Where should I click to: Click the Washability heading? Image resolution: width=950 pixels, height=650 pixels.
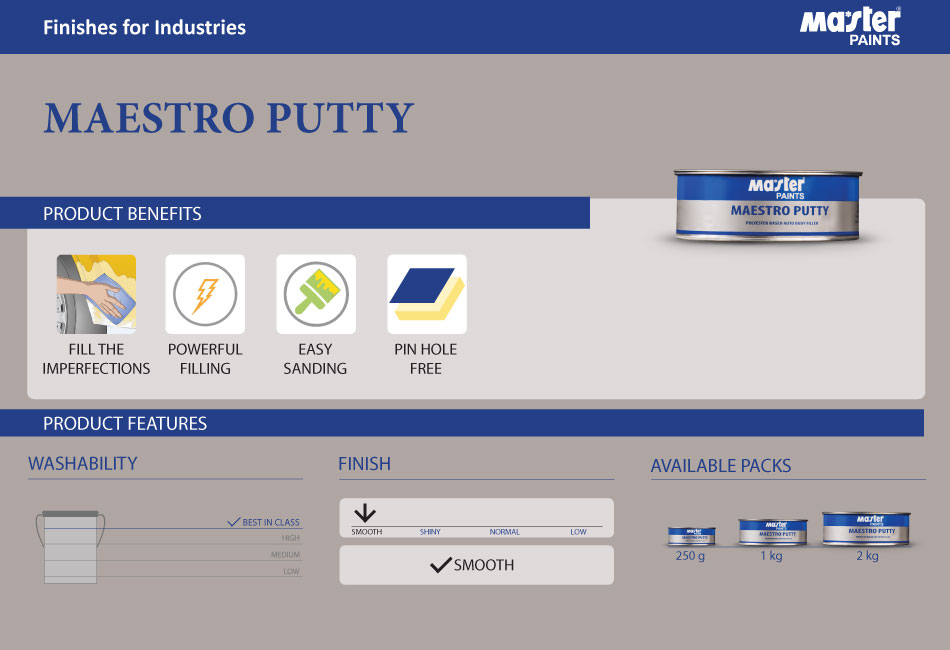click(82, 463)
